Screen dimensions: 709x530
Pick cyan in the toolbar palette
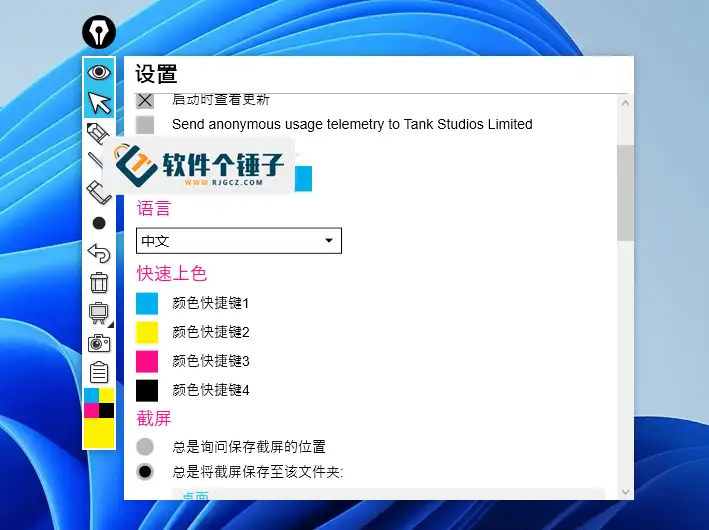click(x=91, y=395)
